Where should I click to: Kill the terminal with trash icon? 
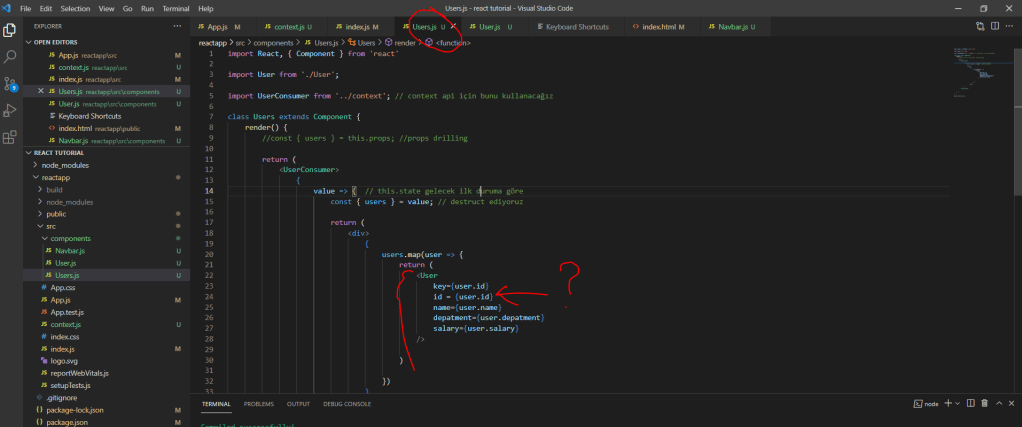tap(985, 404)
